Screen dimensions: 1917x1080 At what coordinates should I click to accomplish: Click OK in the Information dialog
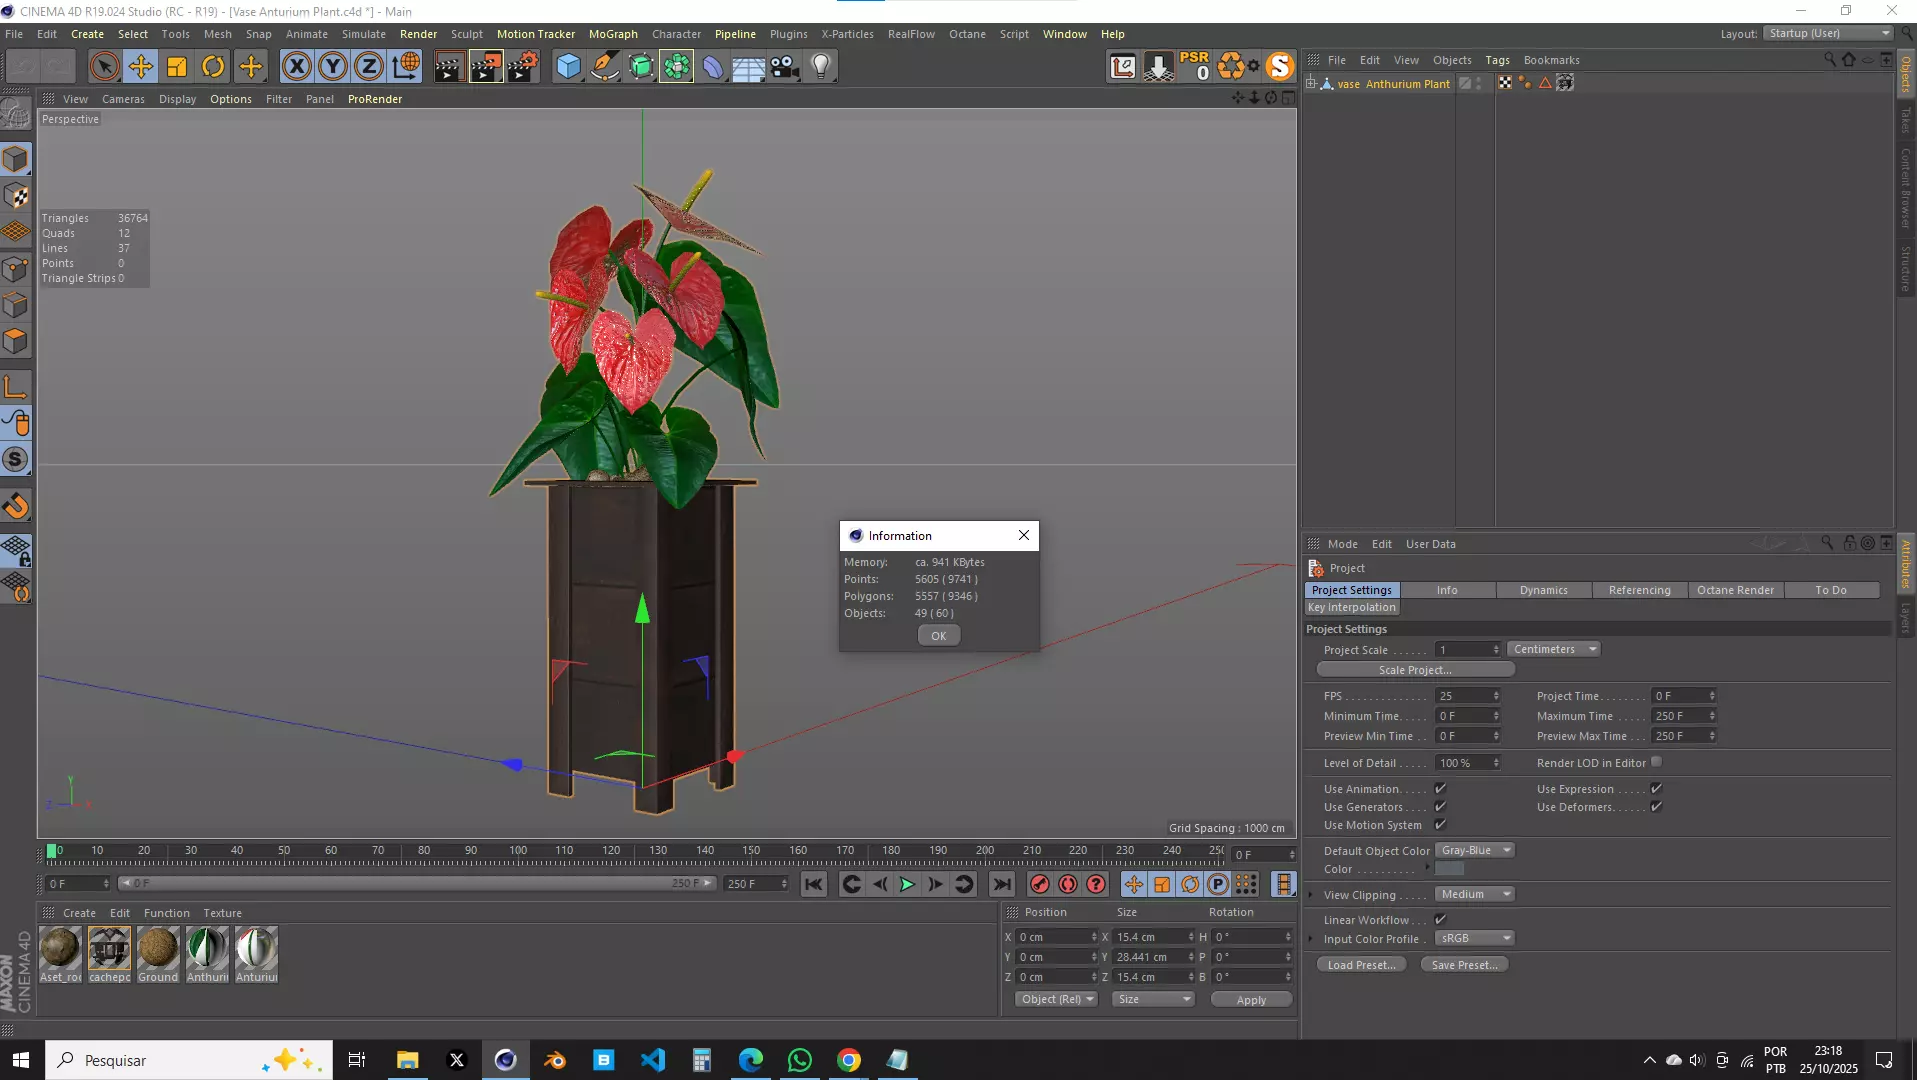click(x=939, y=636)
